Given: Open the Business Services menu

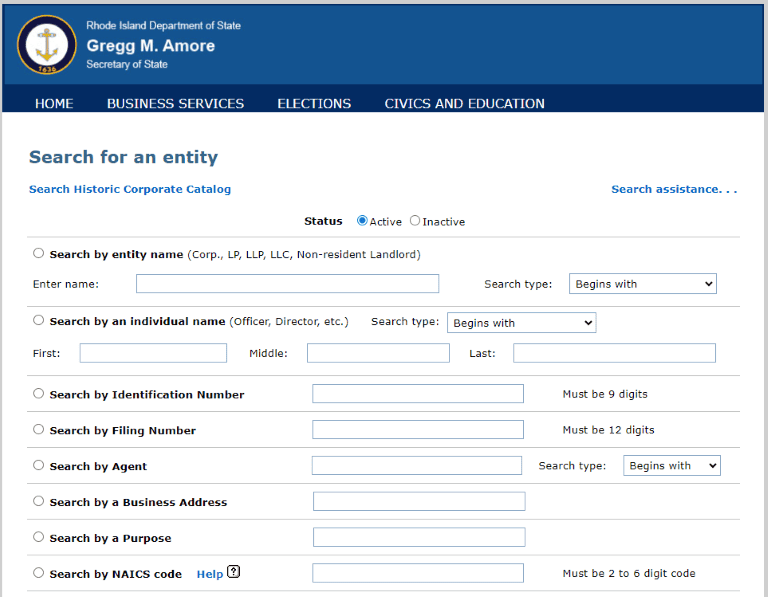Looking at the screenshot, I should click(x=175, y=103).
